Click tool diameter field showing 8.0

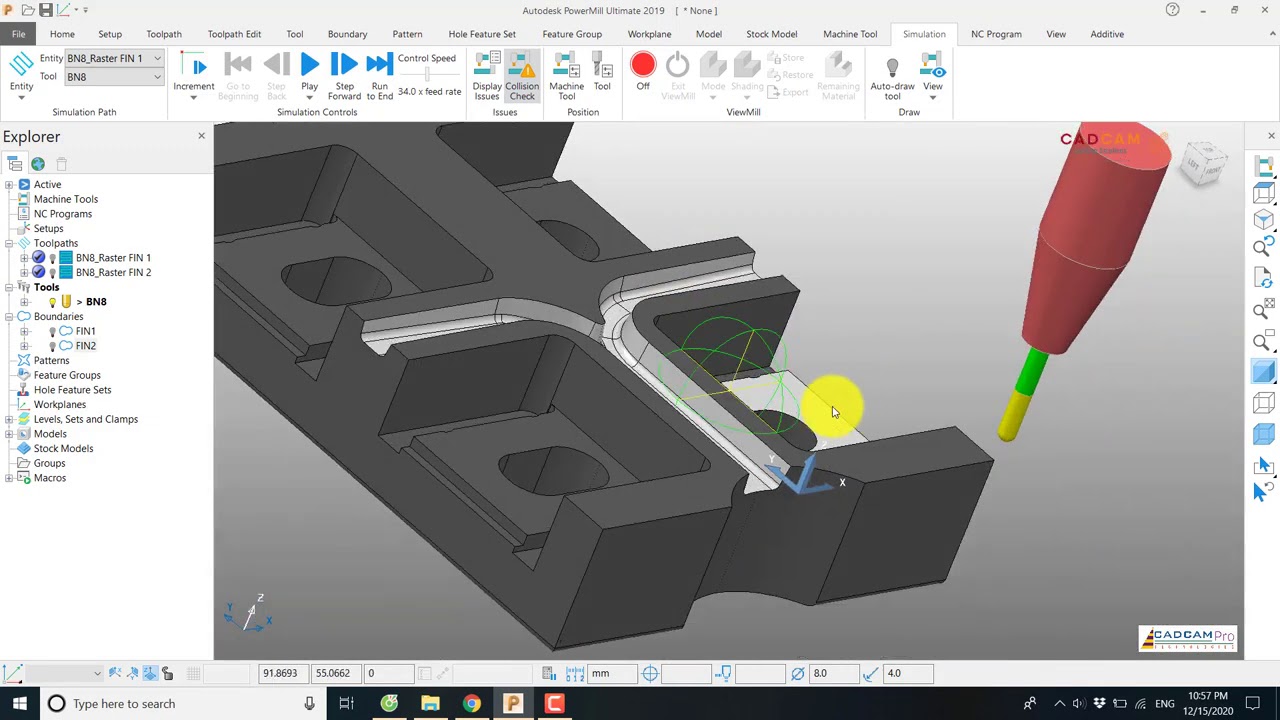(x=832, y=674)
